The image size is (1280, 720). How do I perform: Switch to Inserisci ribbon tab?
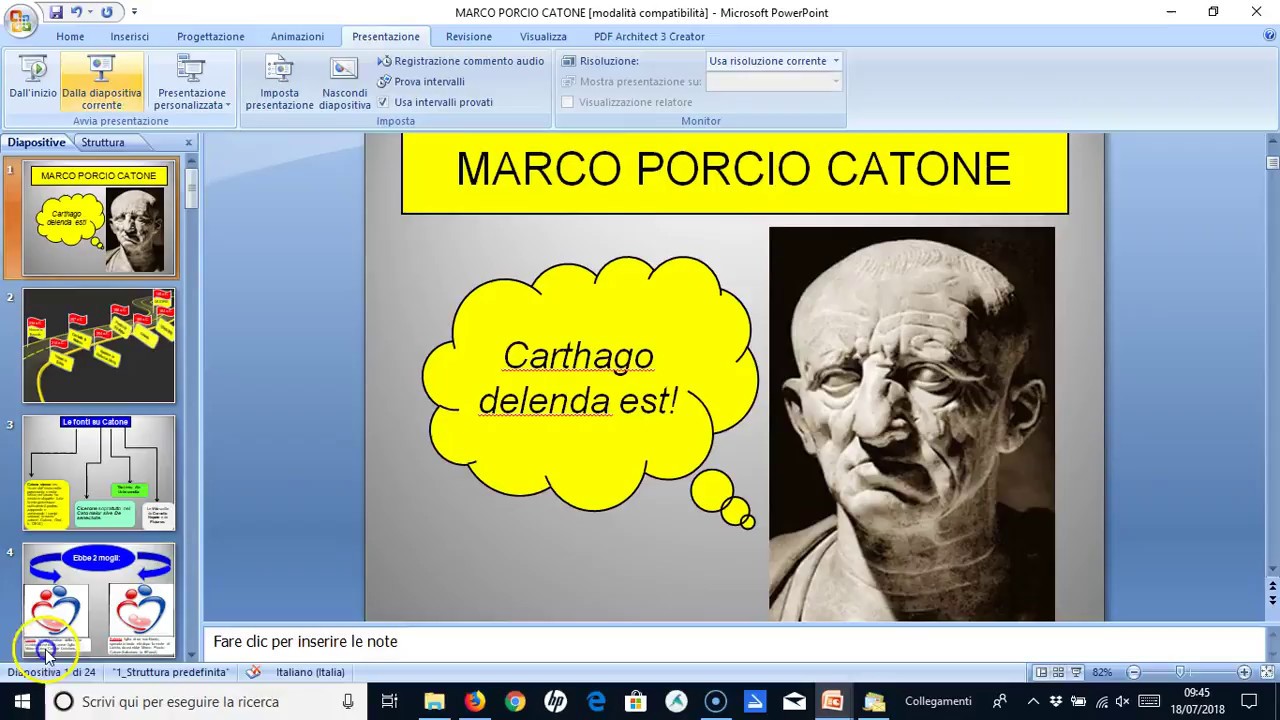click(130, 36)
